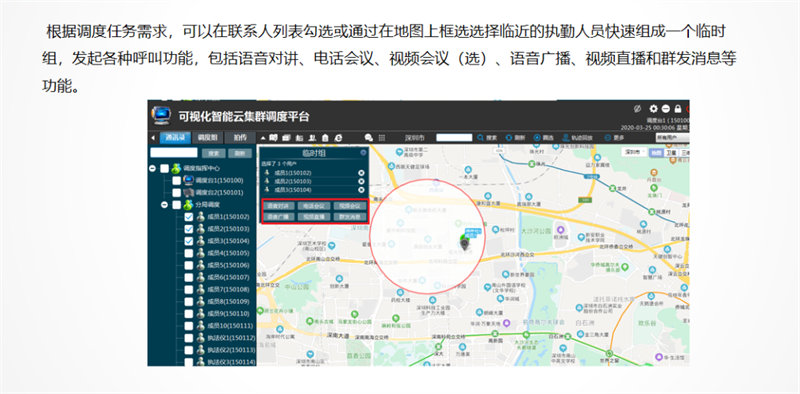This screenshot has width=800, height=394.
Task: Uncheck the 成员2(150103) checkbox
Action: pyautogui.click(x=189, y=229)
